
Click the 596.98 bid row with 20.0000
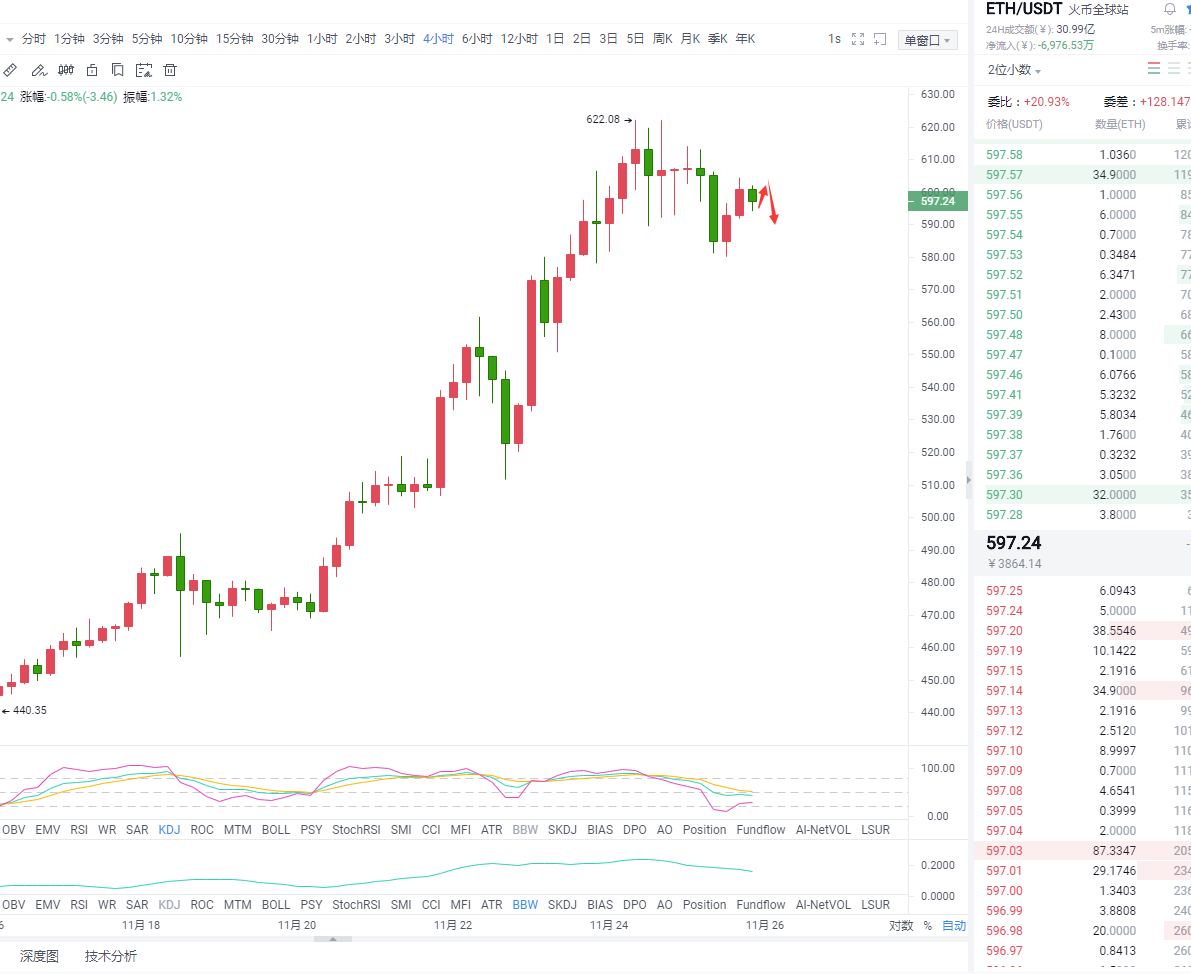point(1082,931)
